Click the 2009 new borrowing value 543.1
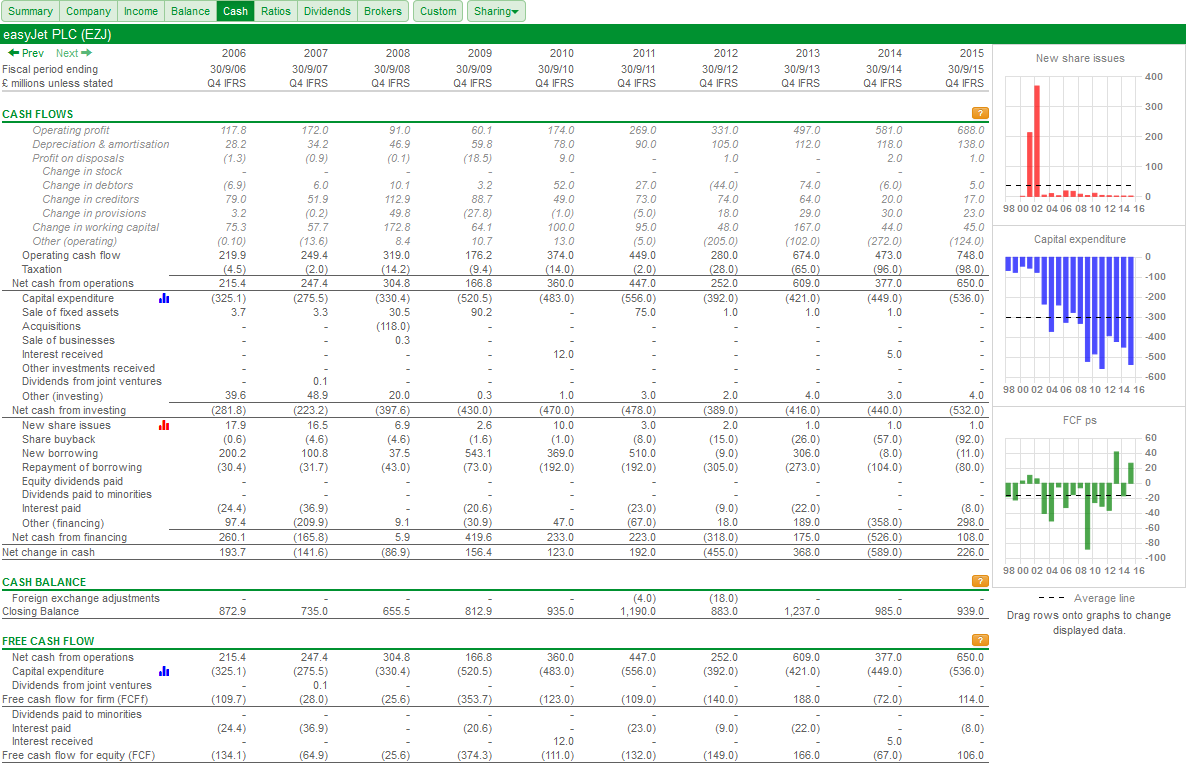Viewport: 1186px width, 765px height. [x=478, y=453]
